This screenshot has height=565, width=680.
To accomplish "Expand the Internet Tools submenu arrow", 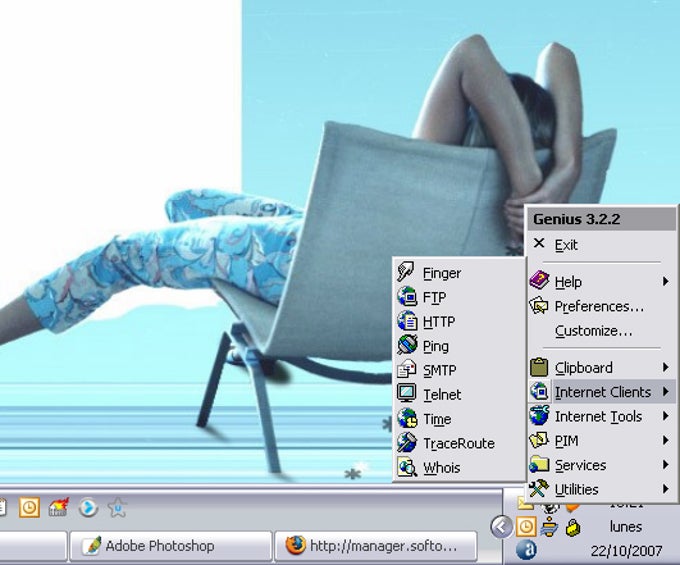I will coord(666,416).
